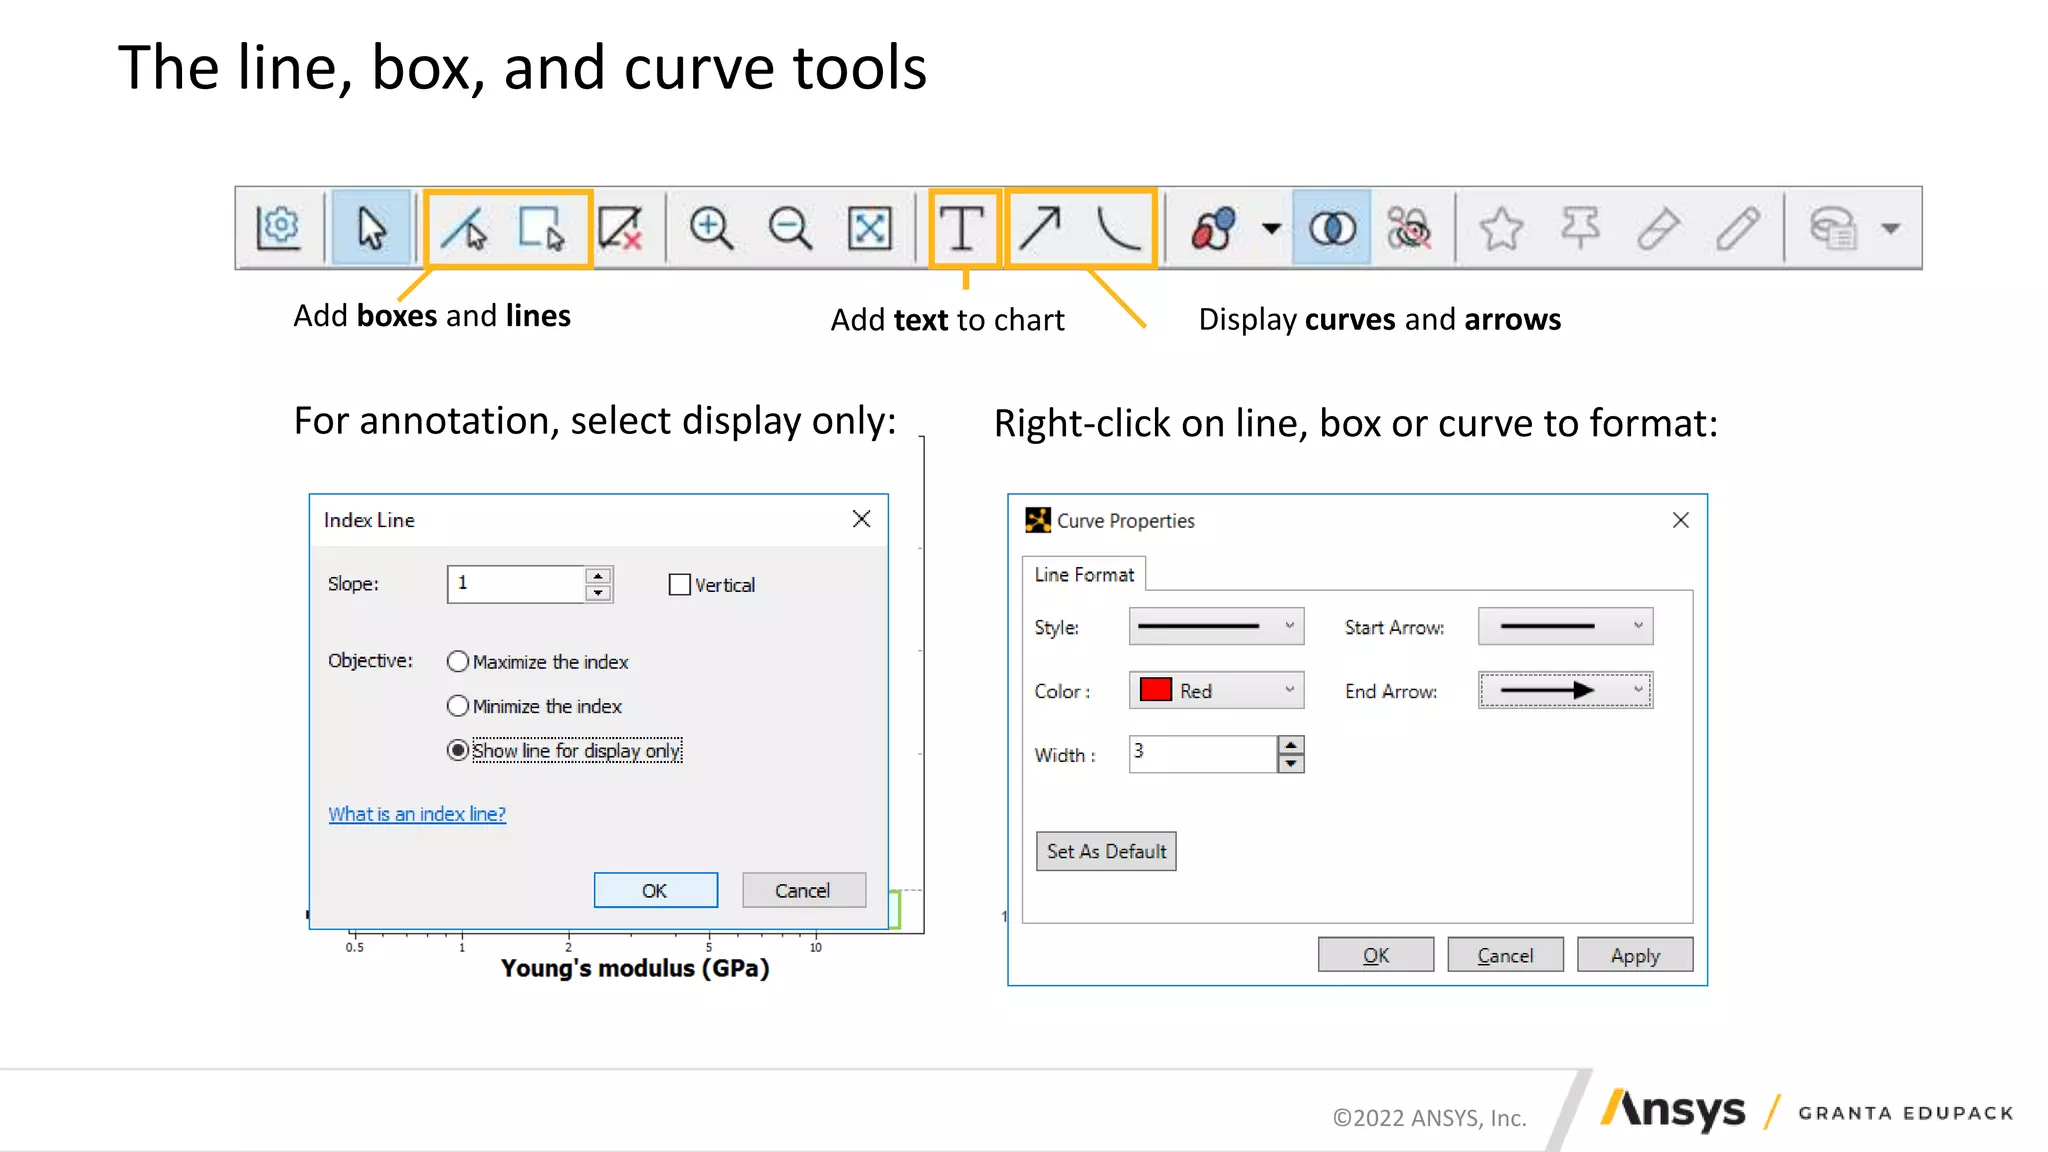Expand the End Arrow dropdown
This screenshot has height=1152, width=2048.
pos(1565,691)
